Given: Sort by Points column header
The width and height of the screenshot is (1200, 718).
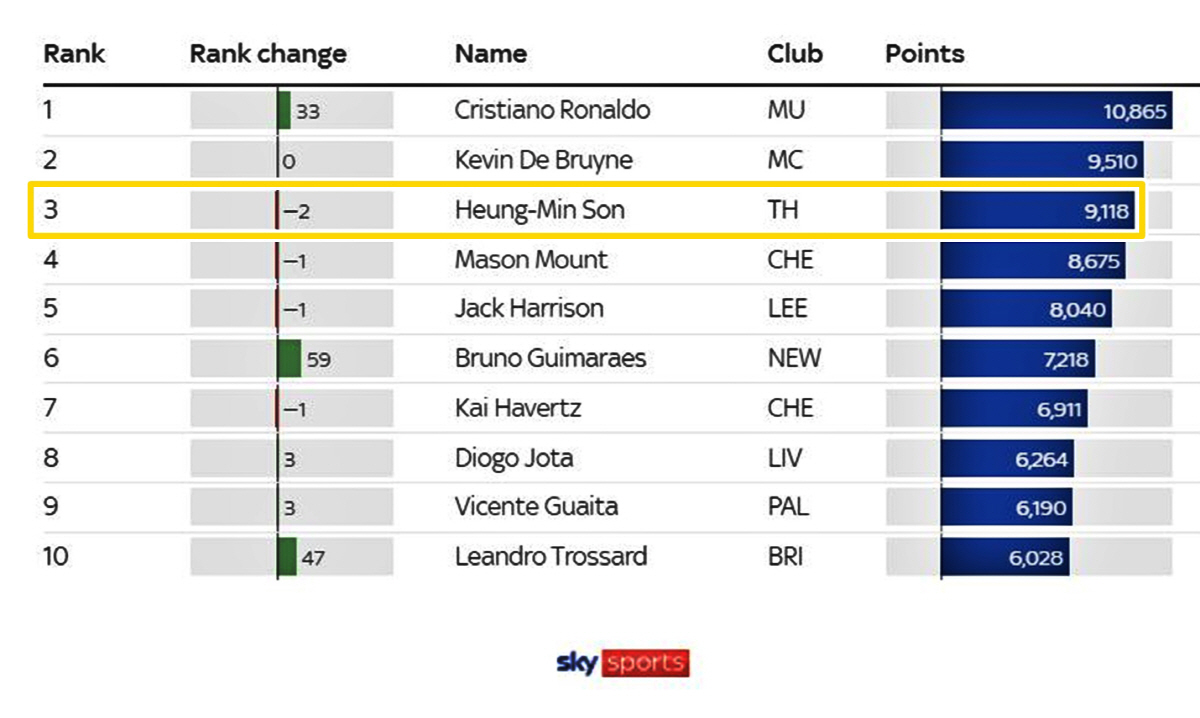Looking at the screenshot, I should [x=925, y=53].
